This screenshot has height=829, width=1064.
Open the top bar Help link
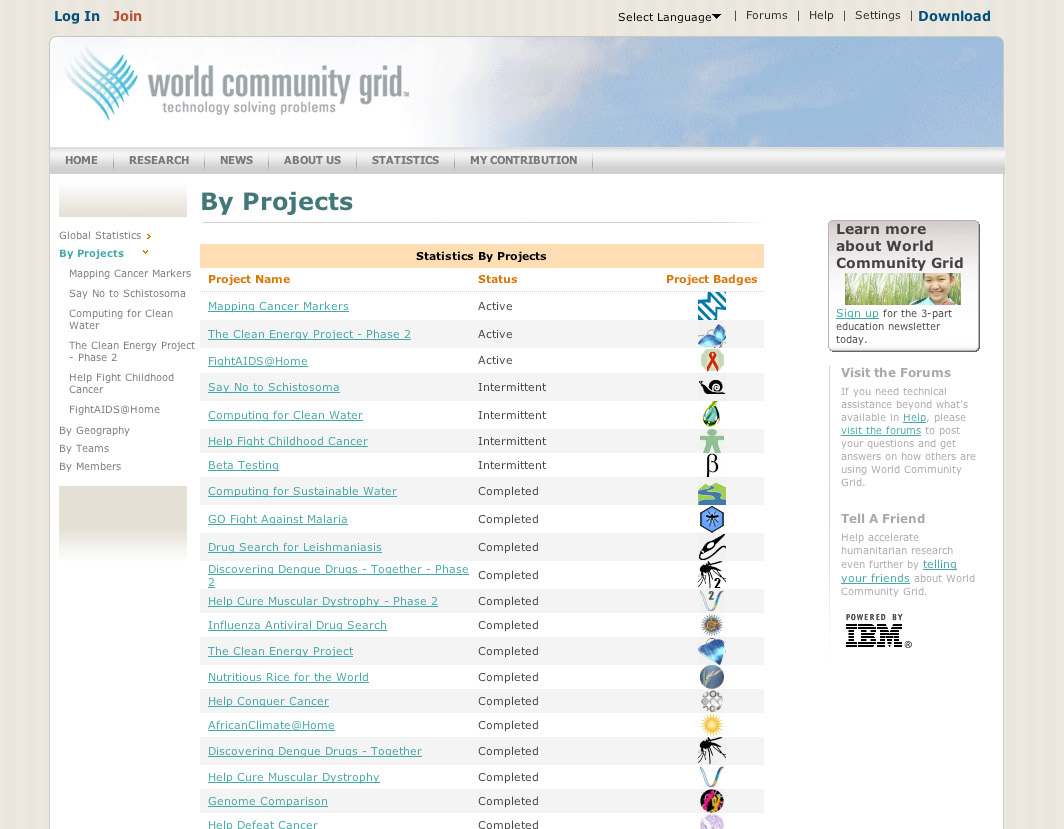pos(821,15)
